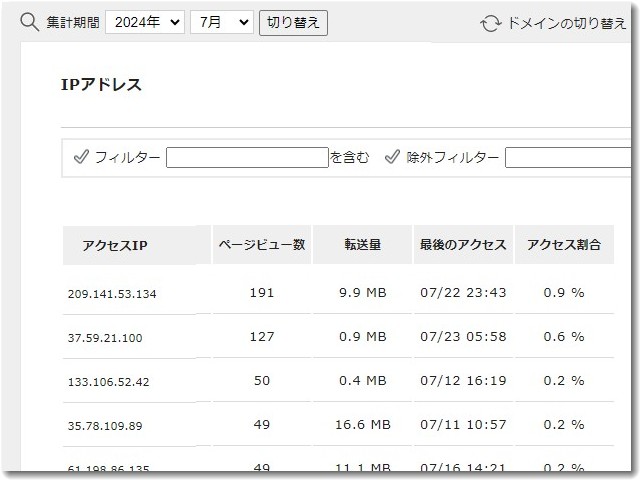This screenshot has height=480, width=640.
Task: Sort by ページビュー数 column header
Action: [x=261, y=244]
